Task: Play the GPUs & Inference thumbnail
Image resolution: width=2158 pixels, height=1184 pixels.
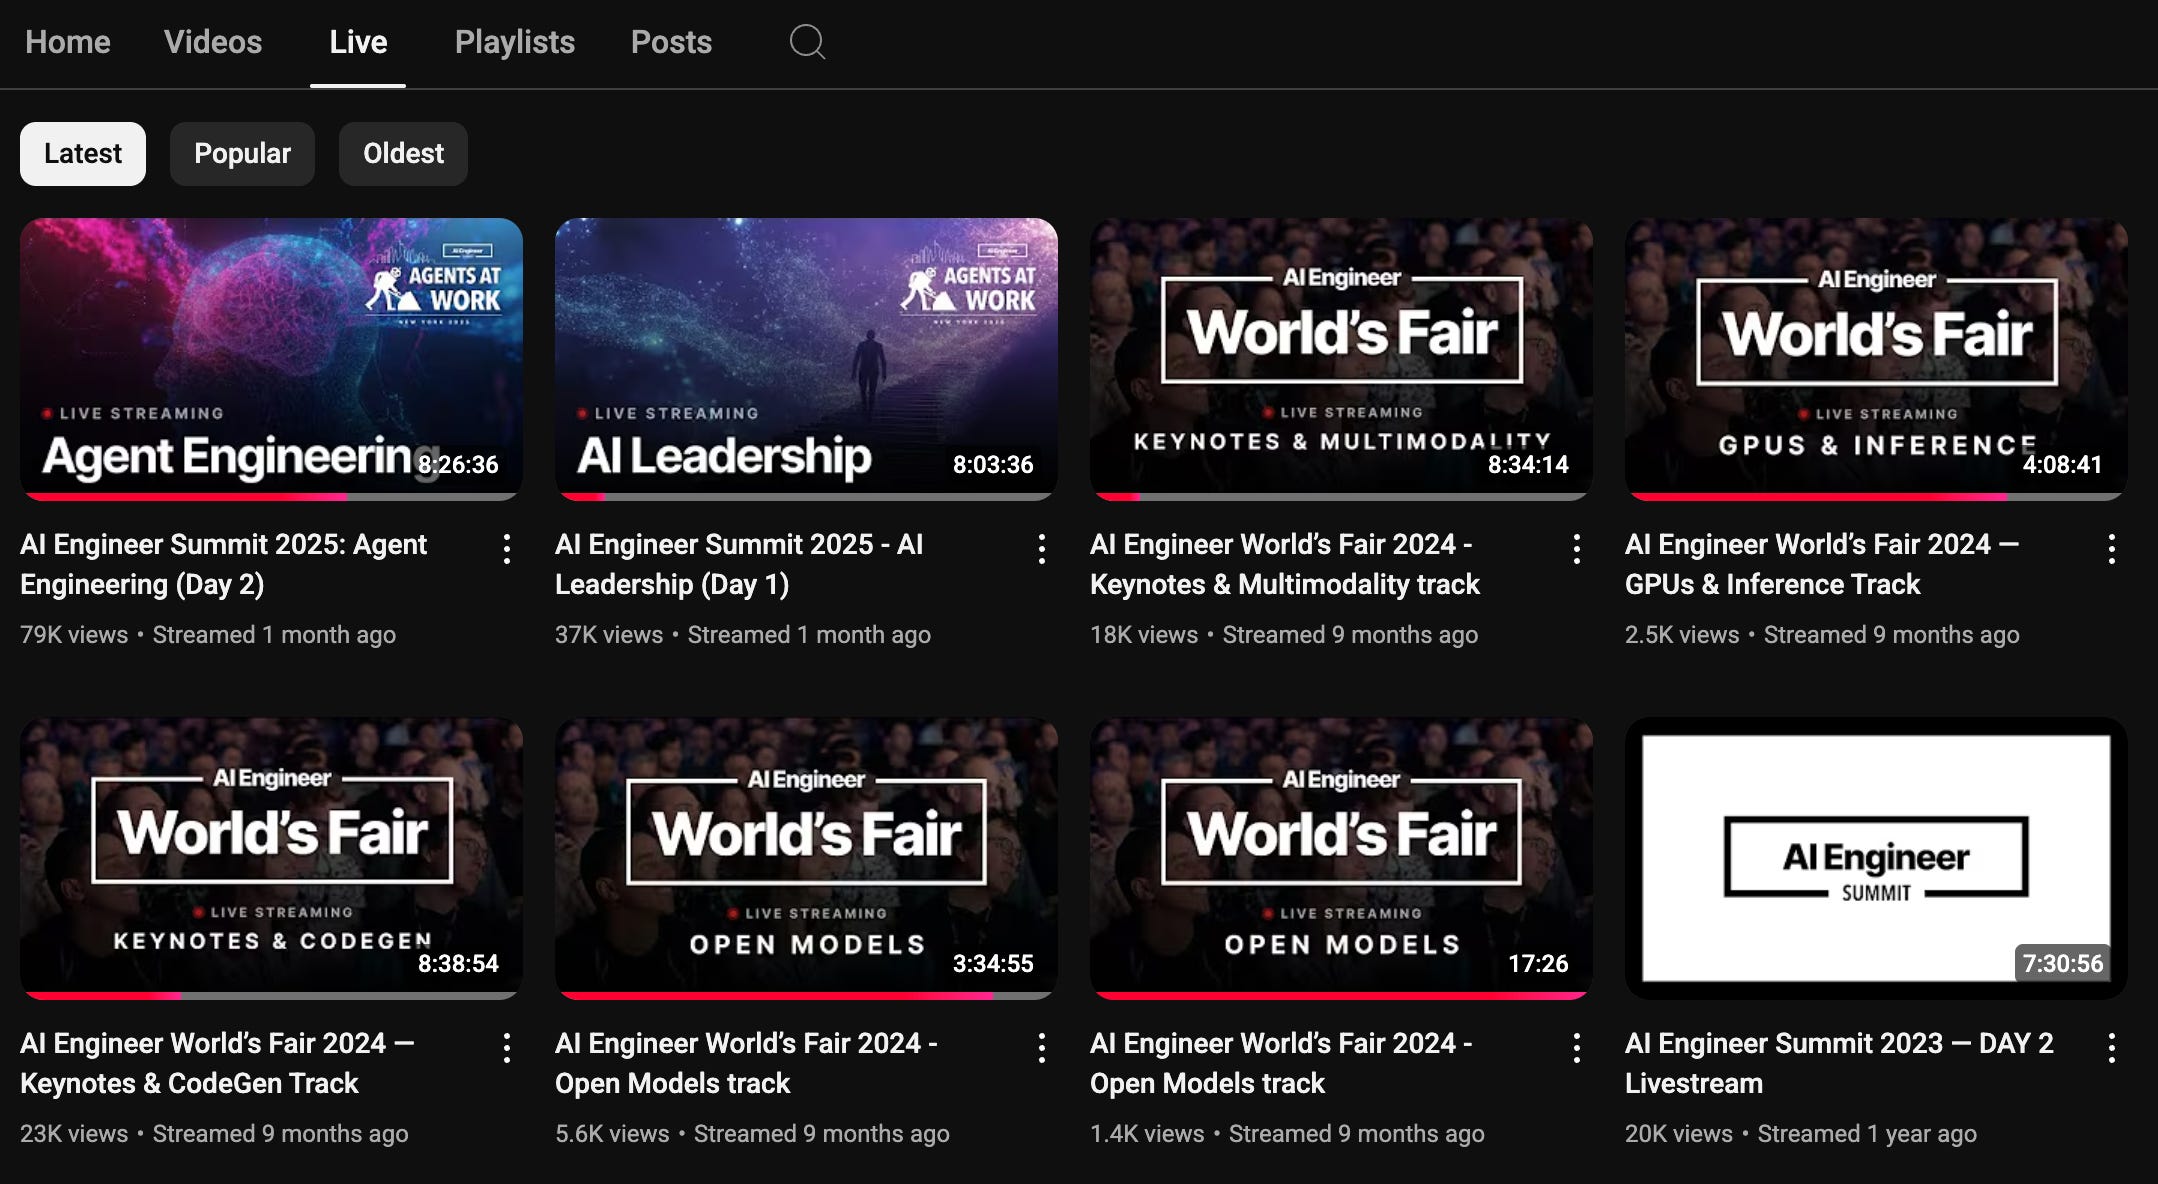Action: 1876,358
